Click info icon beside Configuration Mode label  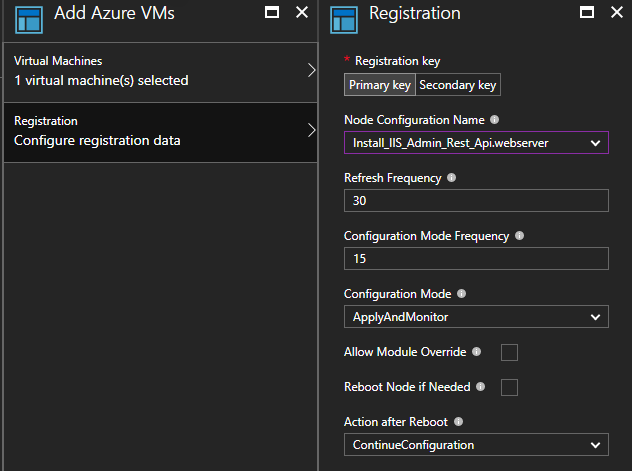coord(460,294)
